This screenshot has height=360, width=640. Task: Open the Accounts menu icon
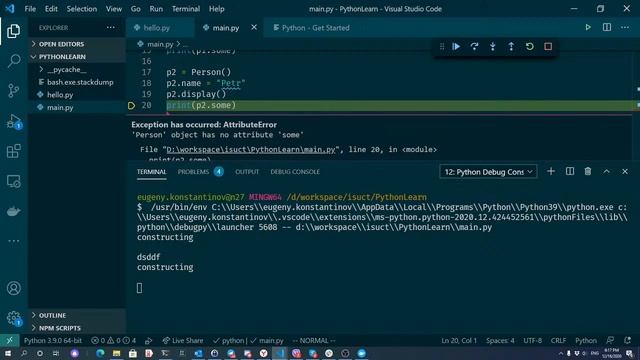pos(13,288)
